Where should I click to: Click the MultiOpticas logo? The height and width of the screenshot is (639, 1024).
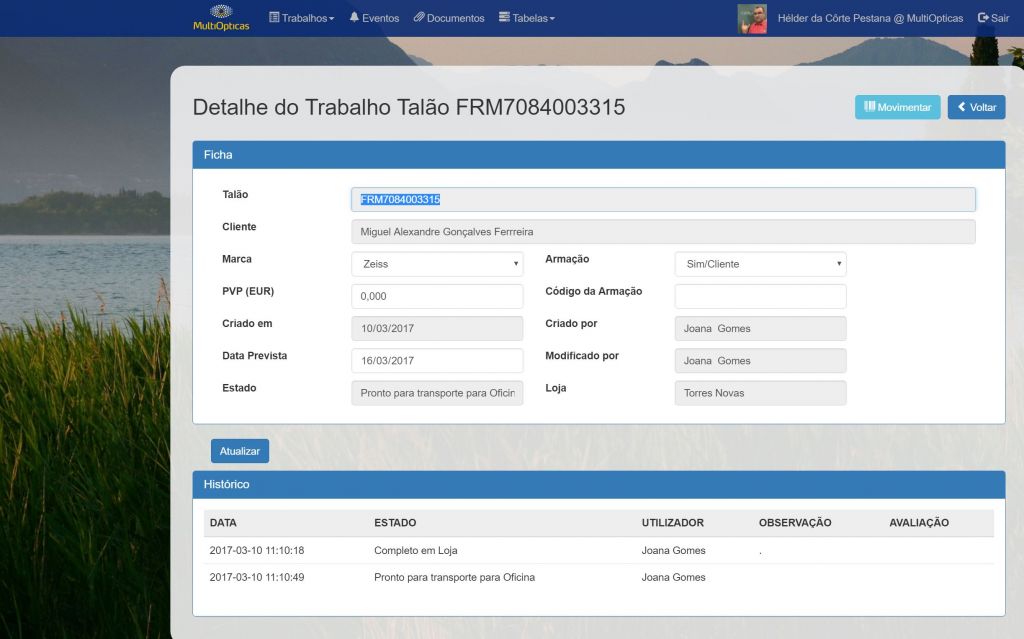[221, 18]
